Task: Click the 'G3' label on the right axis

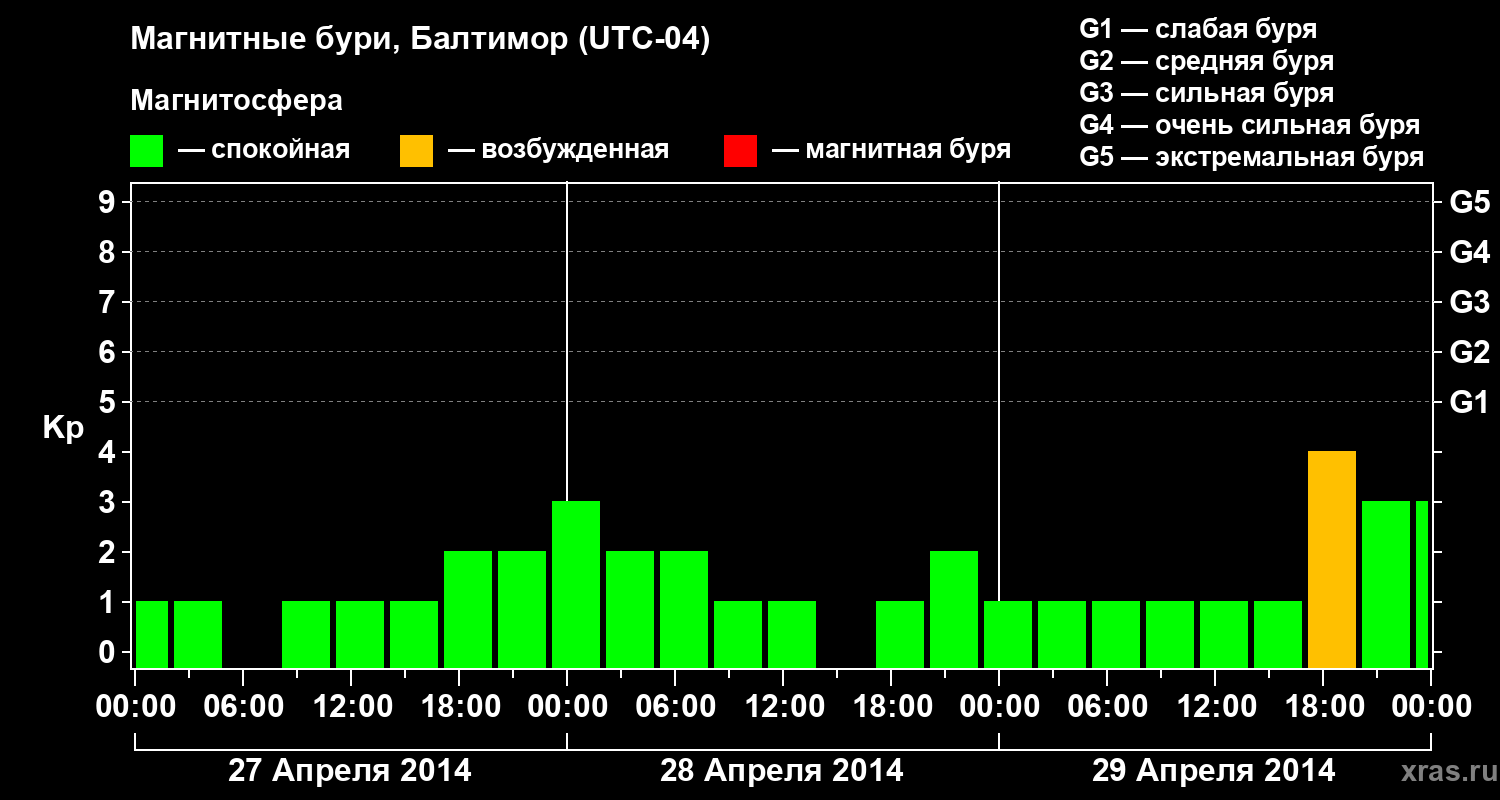Action: (x=1469, y=302)
